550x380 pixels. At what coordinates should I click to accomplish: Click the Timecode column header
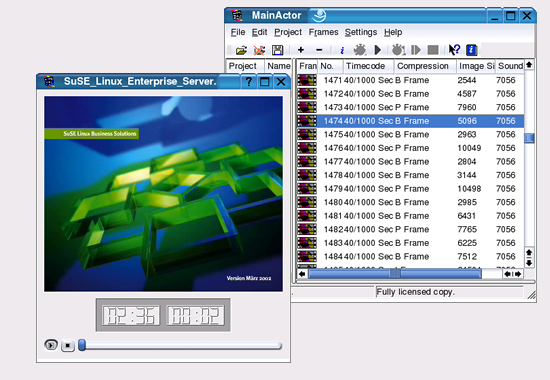point(368,66)
